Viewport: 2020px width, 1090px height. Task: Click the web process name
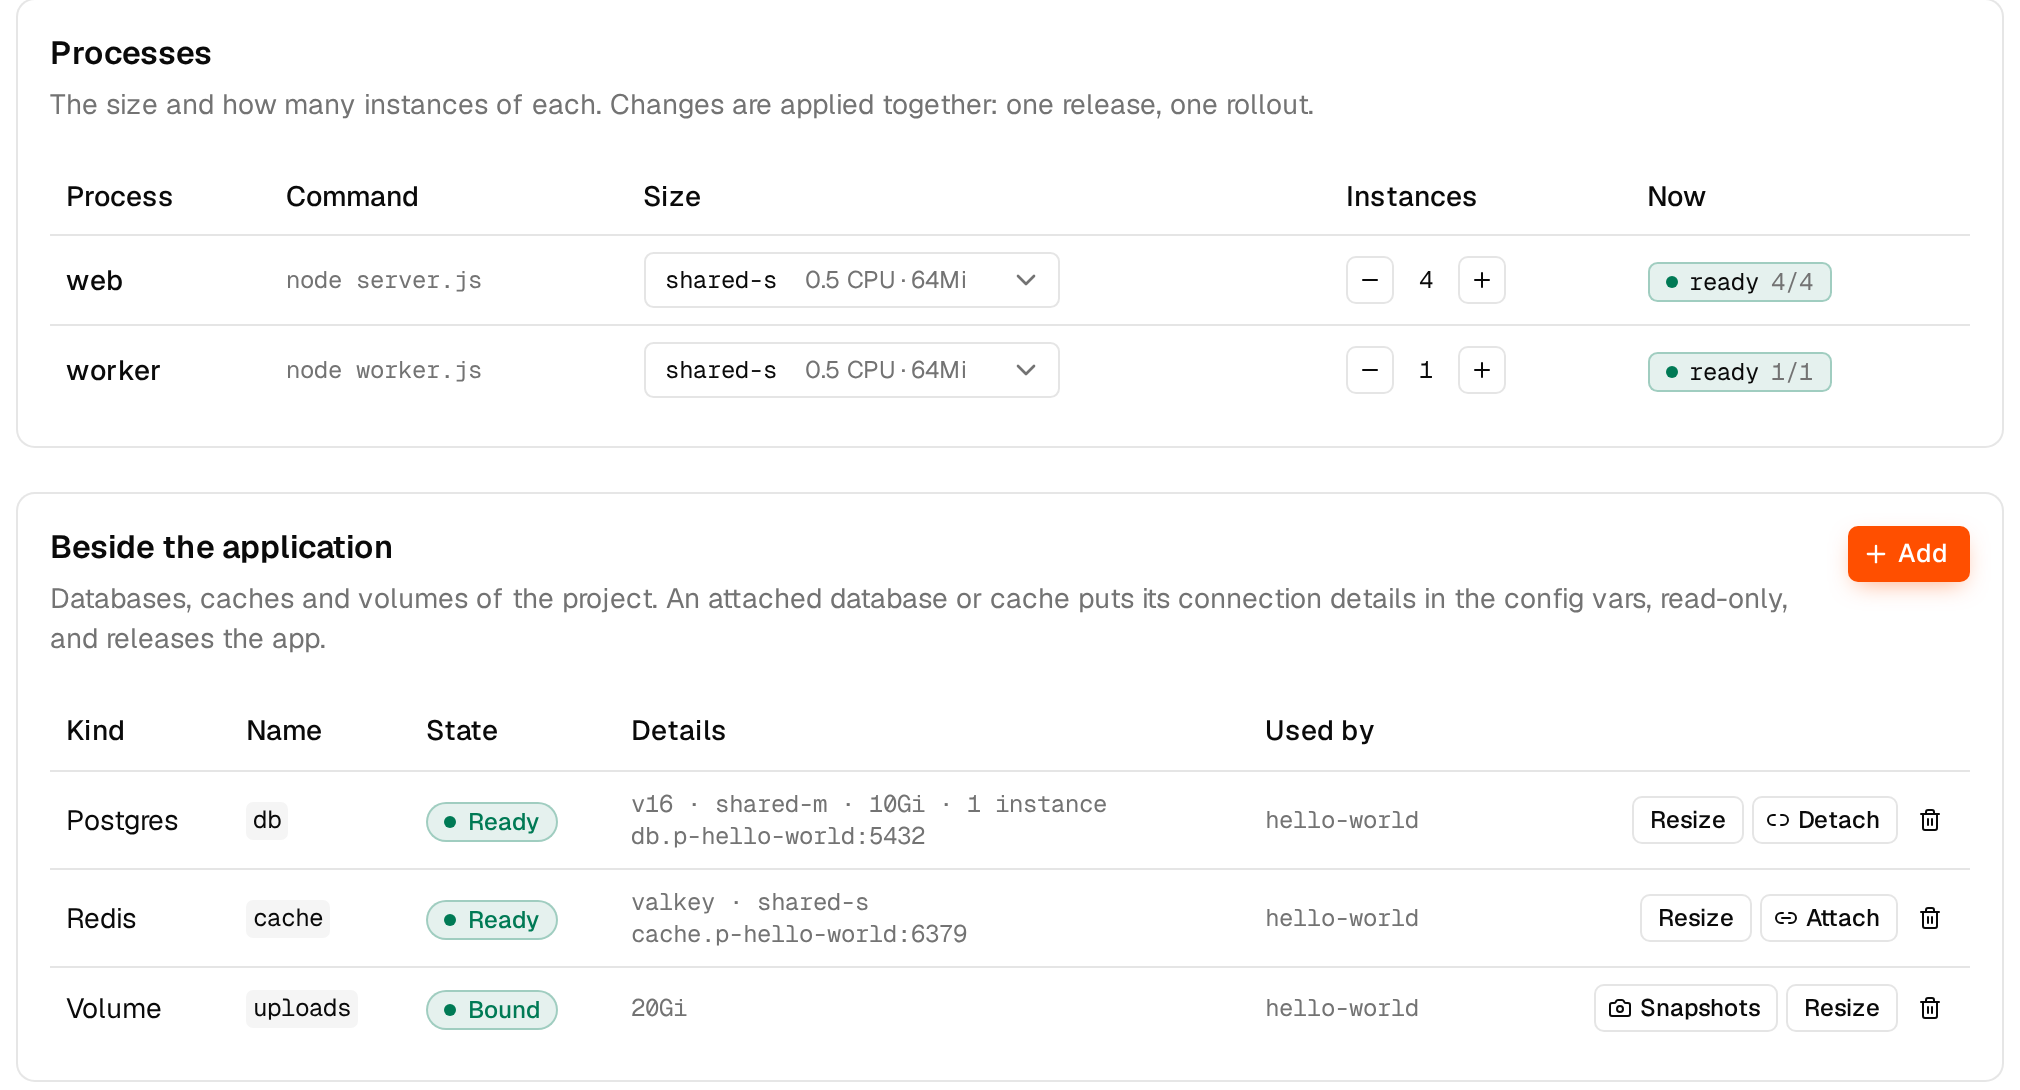[x=95, y=281]
